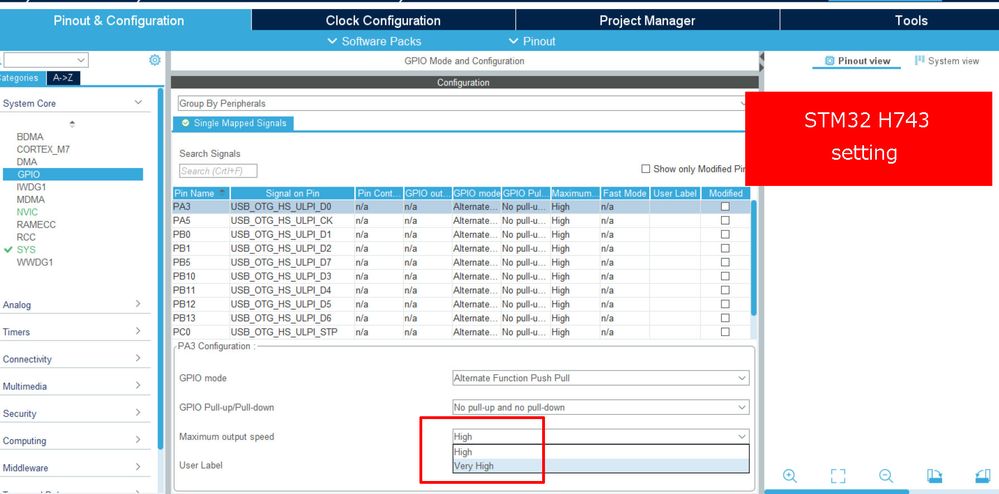Click the zoom out magnifier icon
This screenshot has height=494, width=999.
click(886, 476)
